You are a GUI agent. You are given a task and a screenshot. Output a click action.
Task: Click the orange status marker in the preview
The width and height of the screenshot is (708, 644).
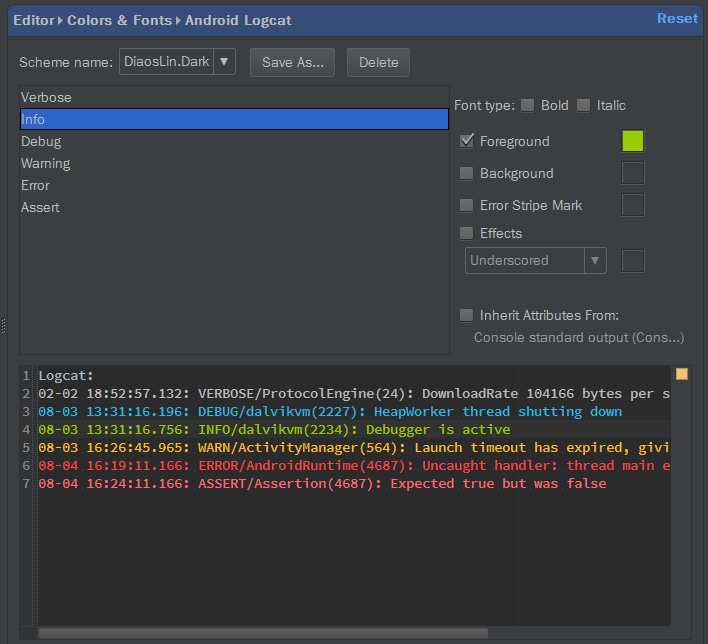[x=682, y=374]
